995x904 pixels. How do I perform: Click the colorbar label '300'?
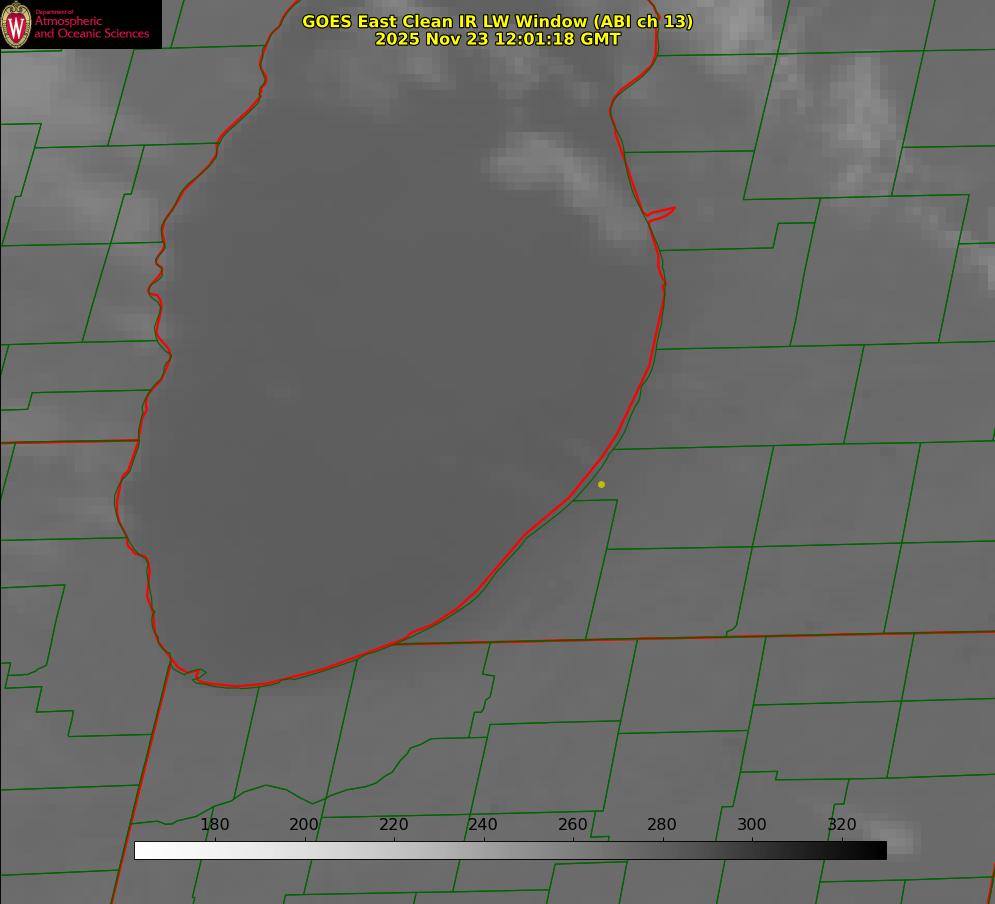[752, 824]
